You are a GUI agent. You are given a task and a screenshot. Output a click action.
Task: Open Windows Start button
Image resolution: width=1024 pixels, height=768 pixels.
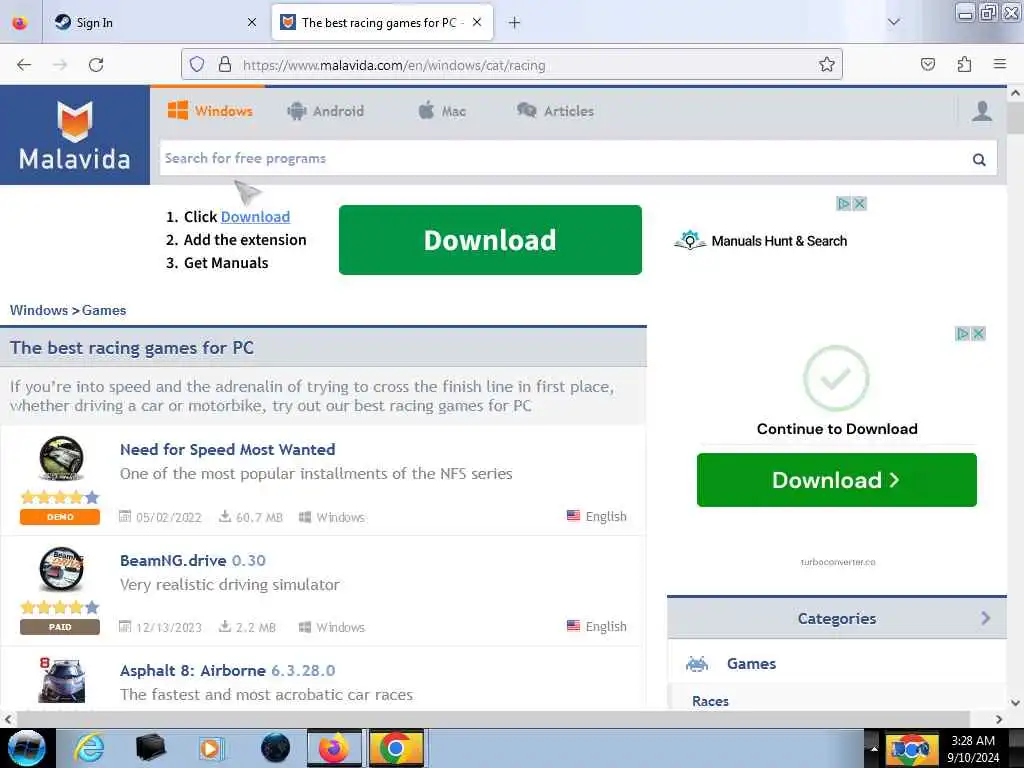pyautogui.click(x=27, y=748)
